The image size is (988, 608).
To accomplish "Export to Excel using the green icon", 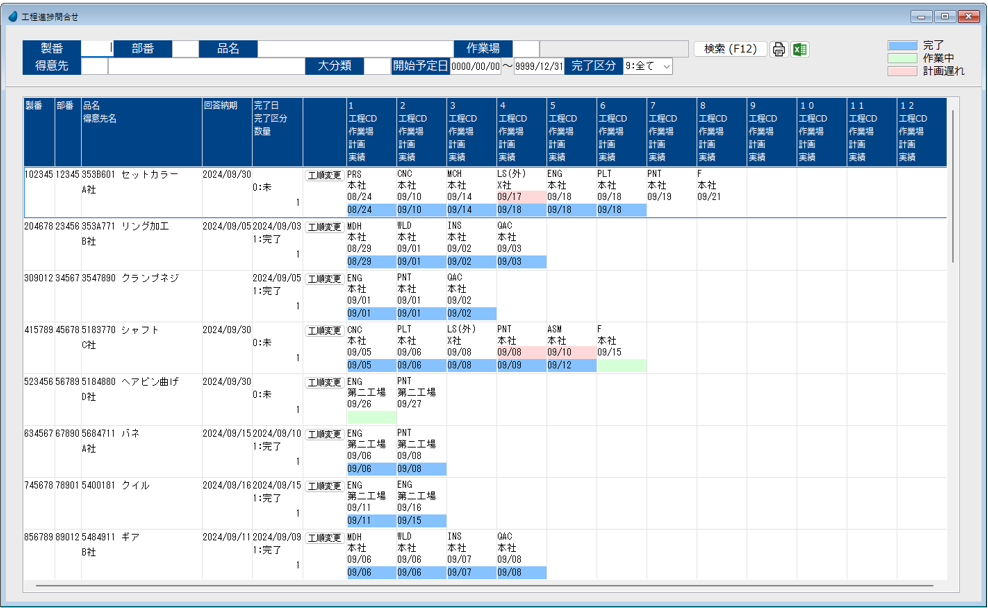I will [x=800, y=49].
